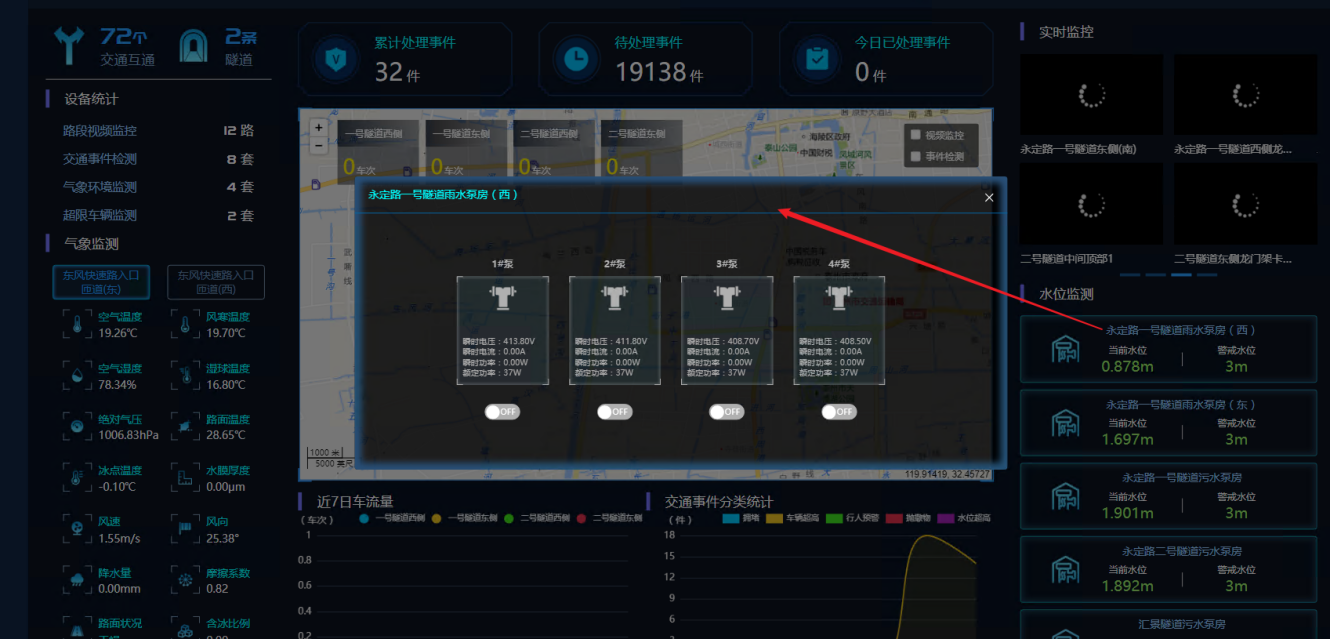Check the 事件检测 map layer checkbox
Screen dimensions: 1330x639
click(914, 156)
